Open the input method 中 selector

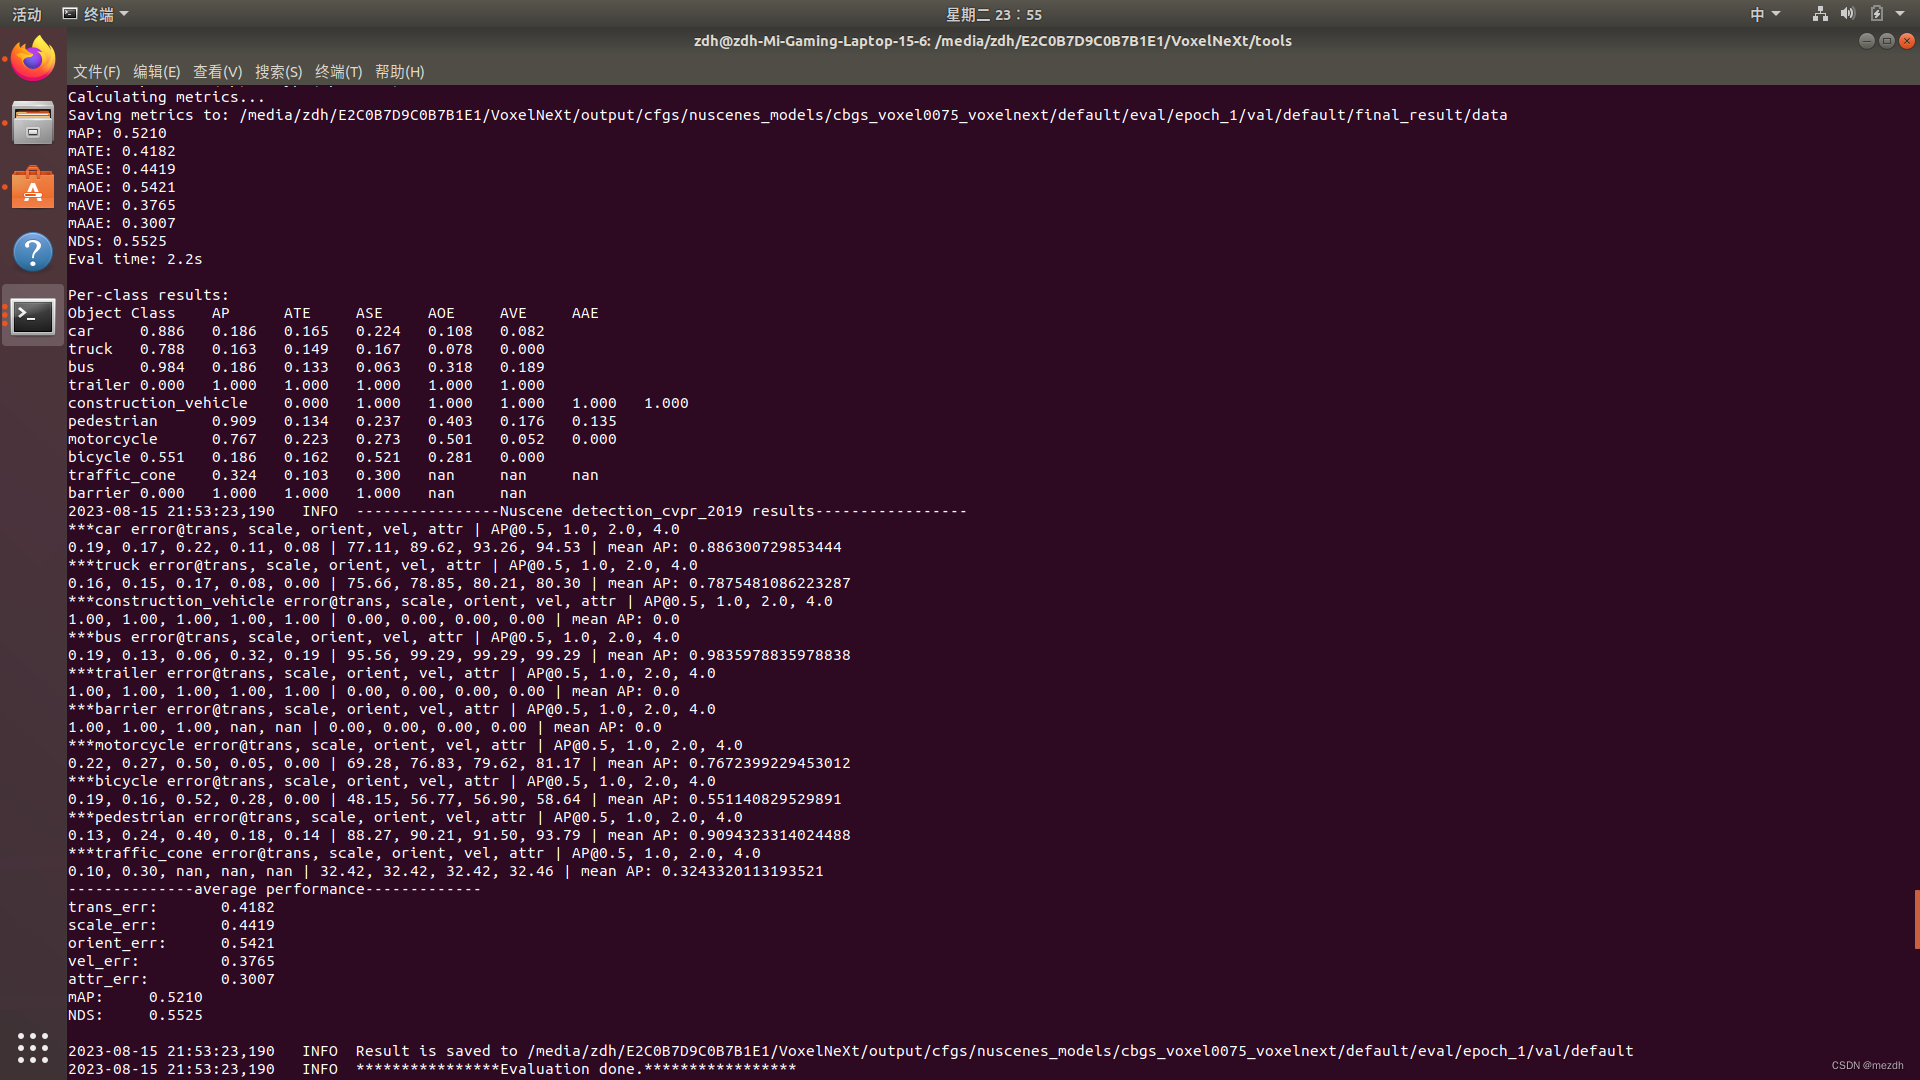tap(1765, 14)
